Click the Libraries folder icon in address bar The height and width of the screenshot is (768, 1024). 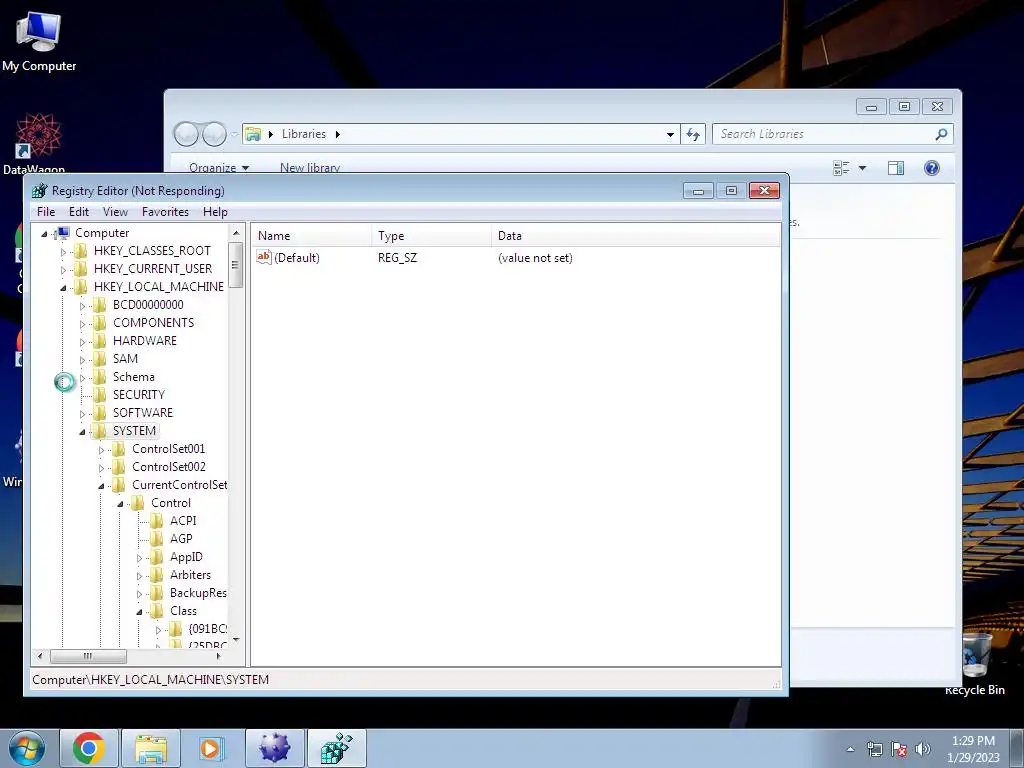pos(253,134)
